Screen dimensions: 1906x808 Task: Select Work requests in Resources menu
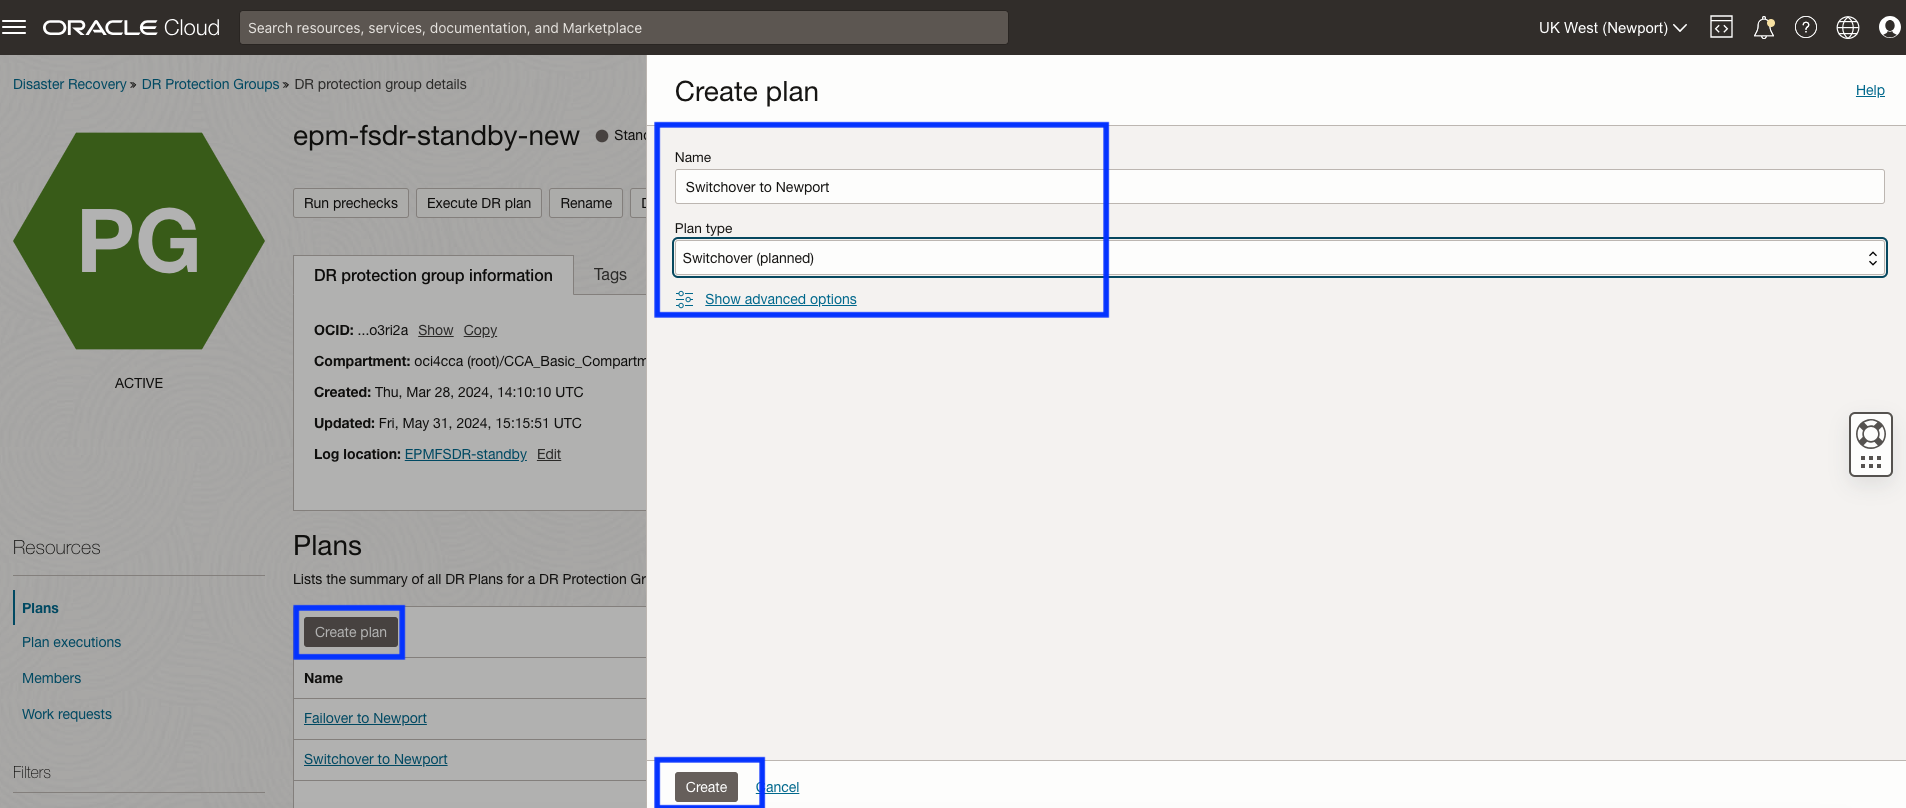tap(67, 714)
